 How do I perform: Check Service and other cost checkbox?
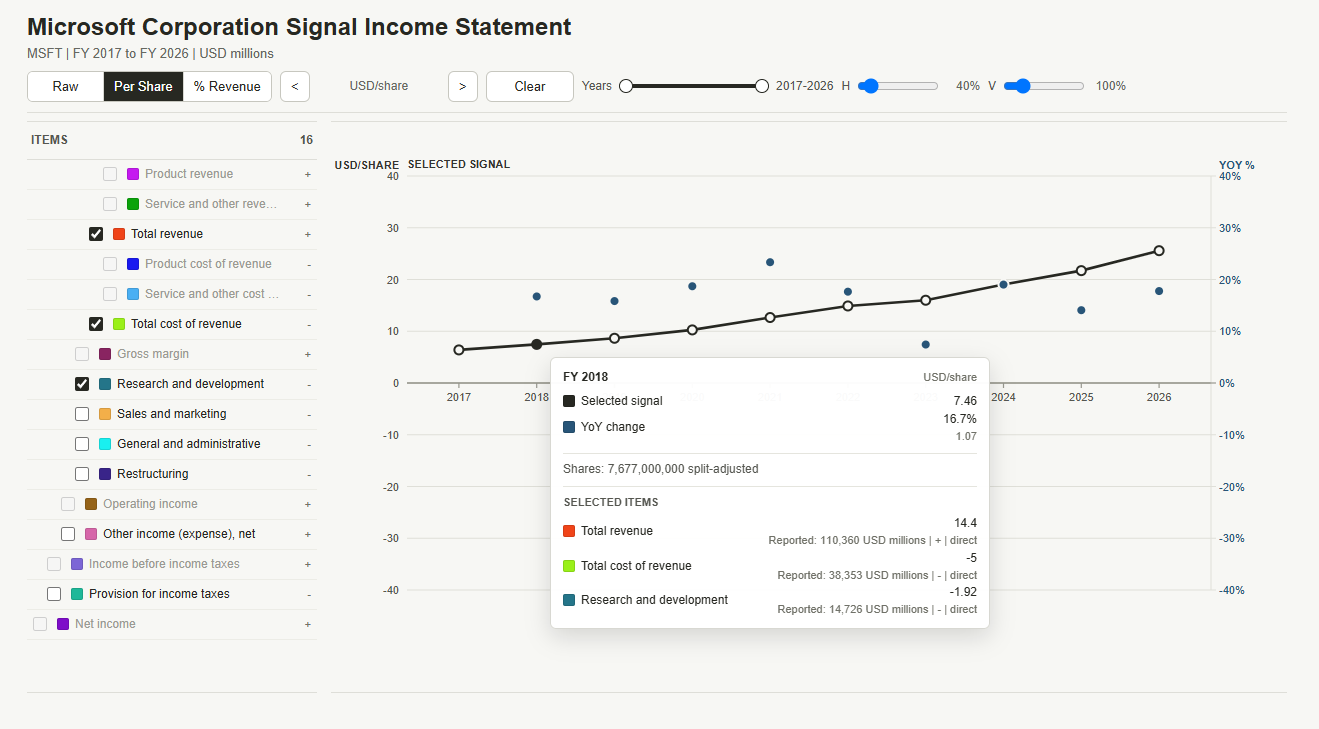click(110, 294)
